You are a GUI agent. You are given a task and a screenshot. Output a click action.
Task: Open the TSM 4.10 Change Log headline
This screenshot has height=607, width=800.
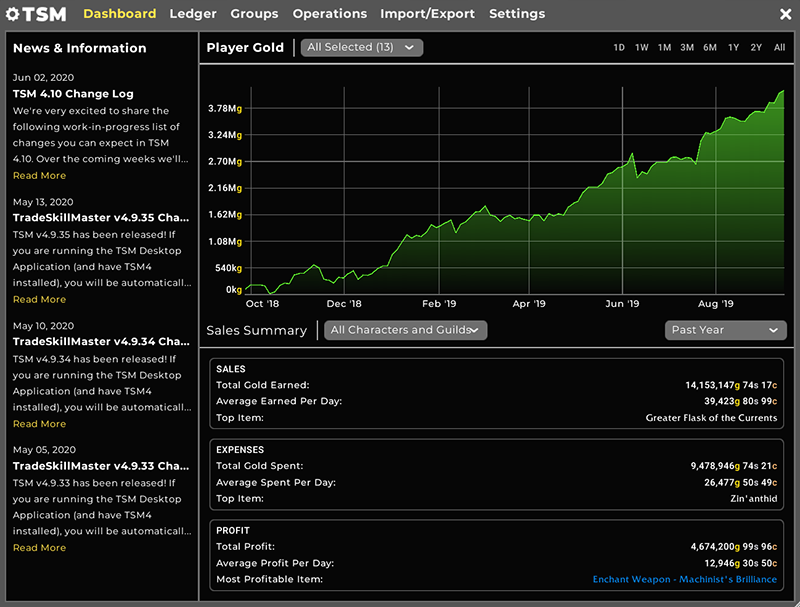73,94
